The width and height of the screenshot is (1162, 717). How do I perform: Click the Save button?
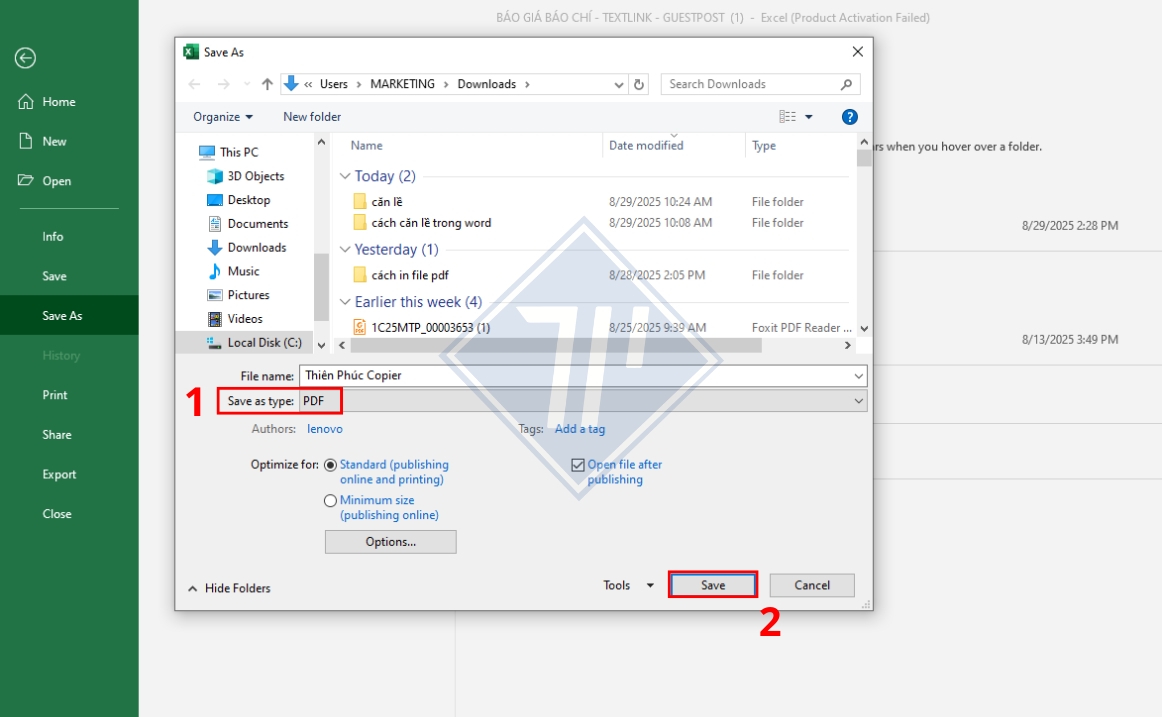tap(713, 585)
